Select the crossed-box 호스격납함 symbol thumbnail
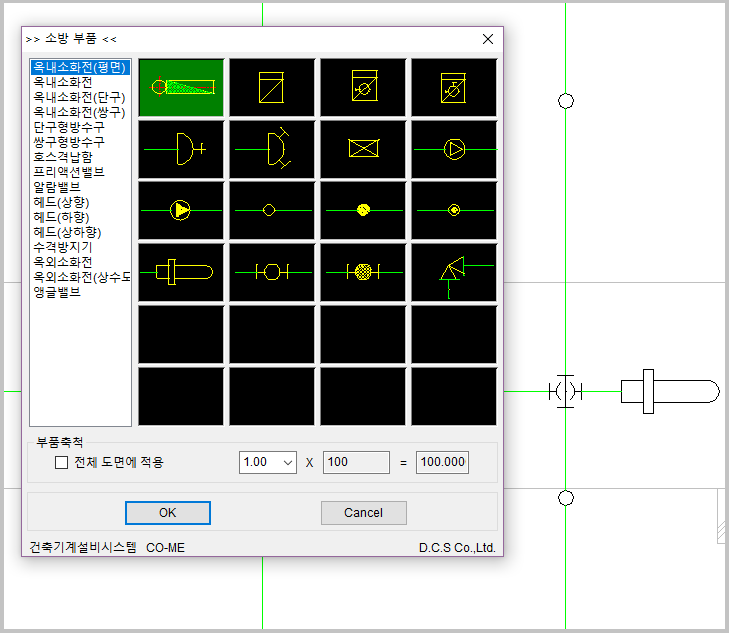The width and height of the screenshot is (729, 633). click(363, 149)
